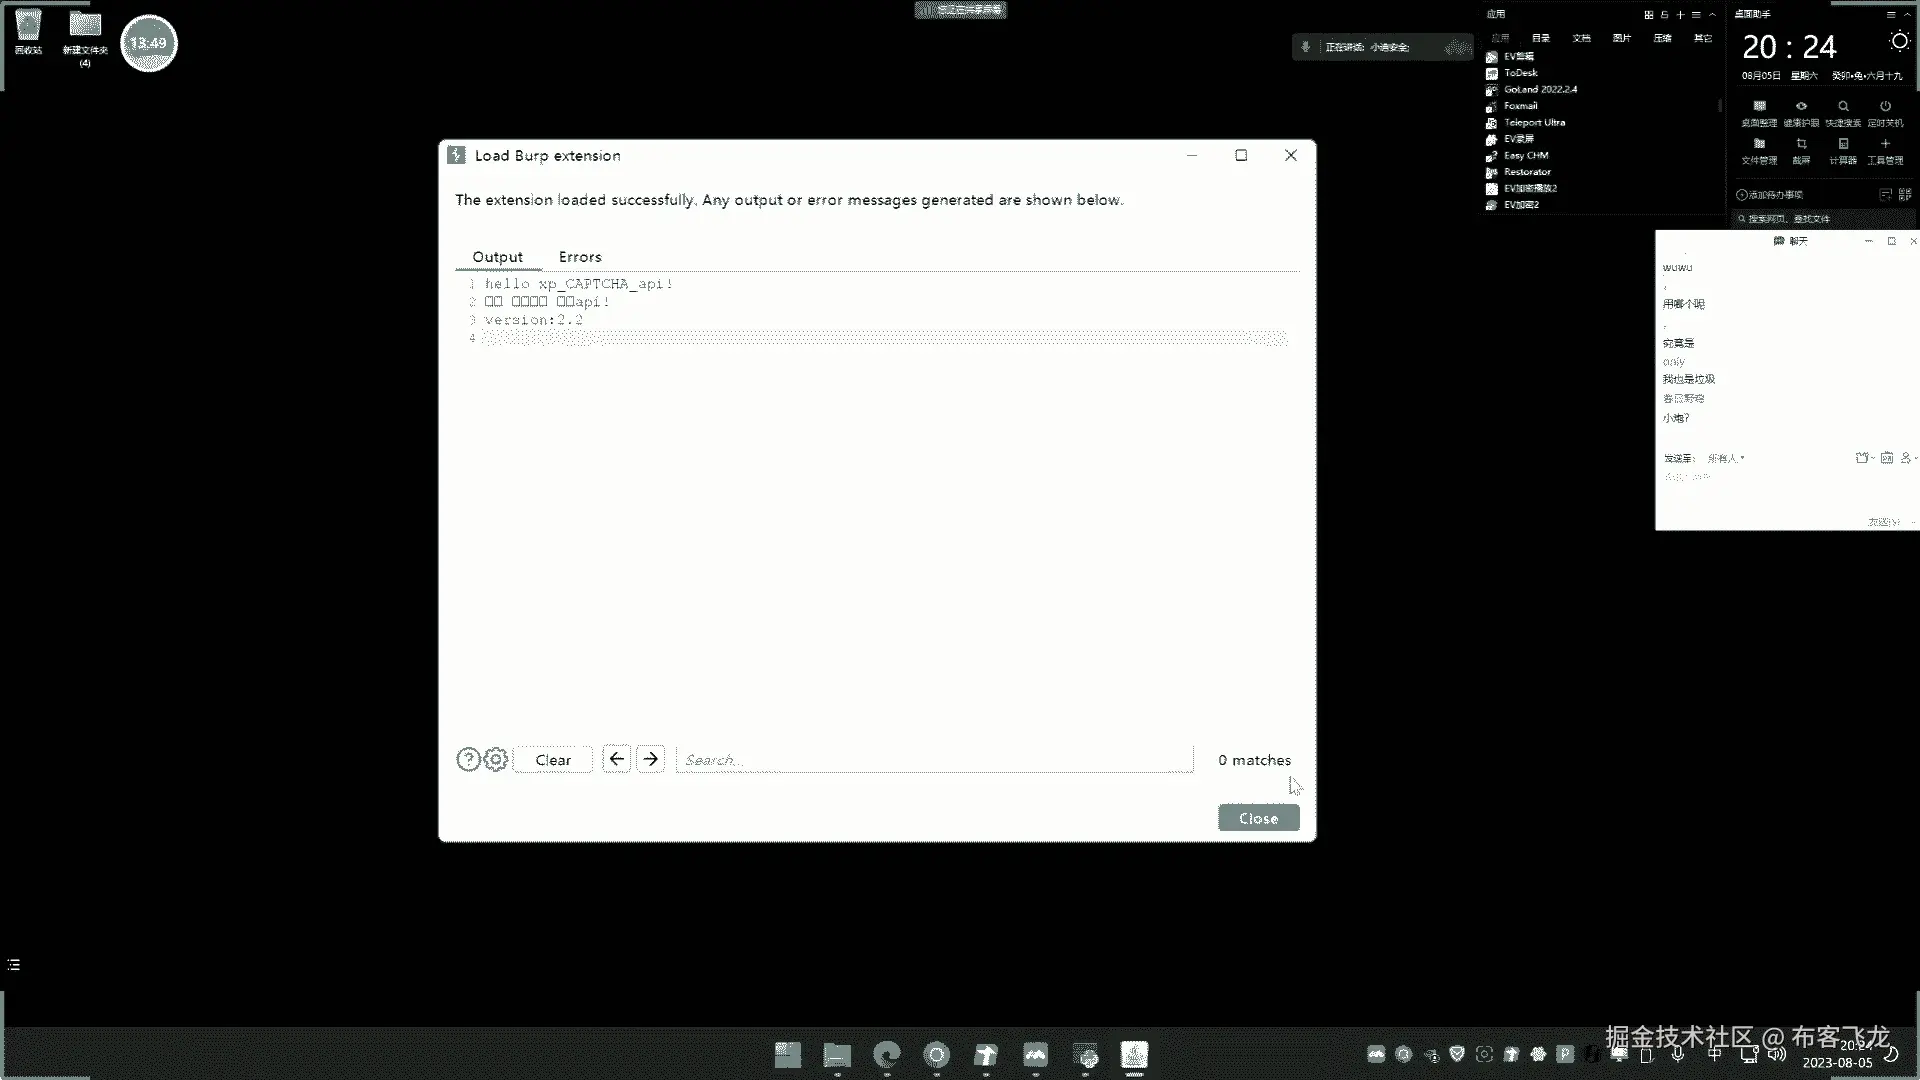Select the Output tab
This screenshot has height=1080, width=1920.
pos(497,257)
